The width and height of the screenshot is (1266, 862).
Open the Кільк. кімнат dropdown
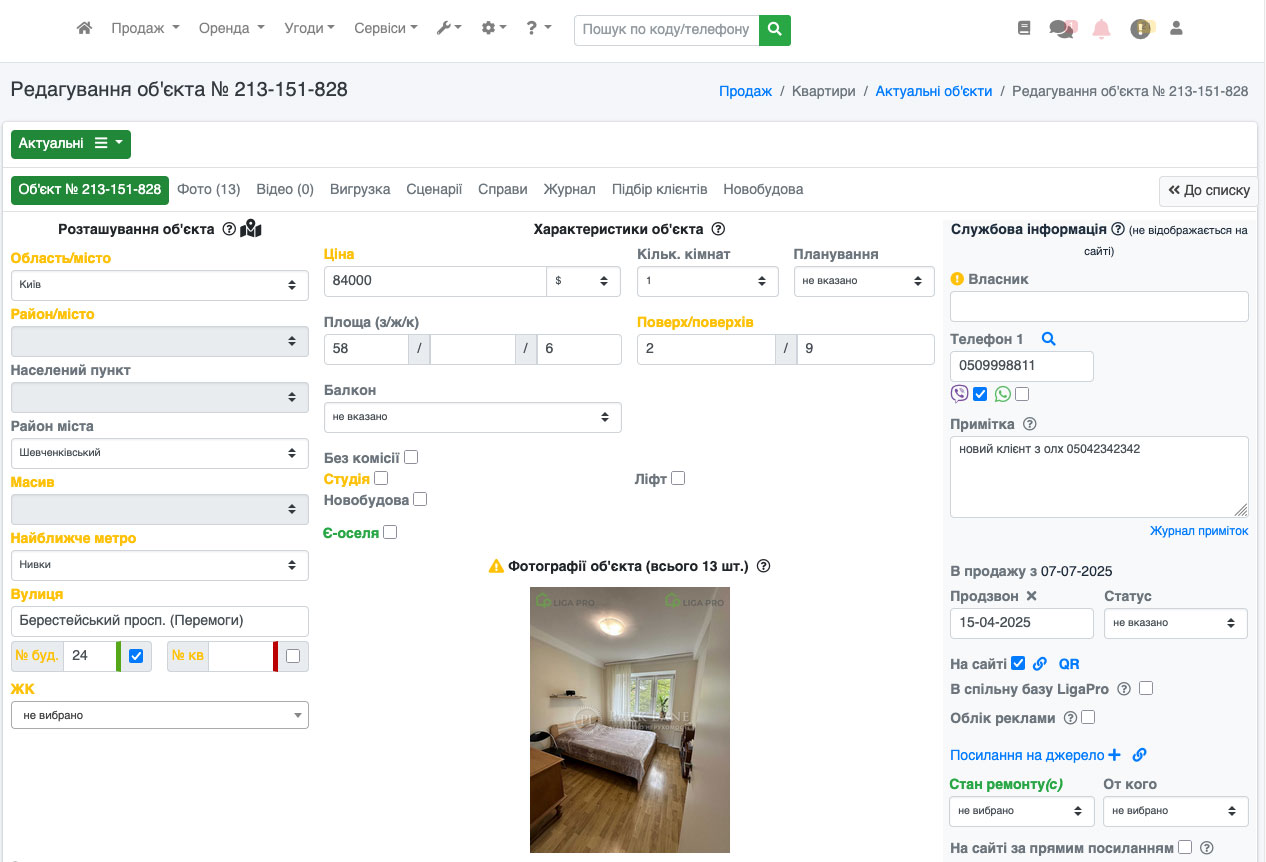(707, 281)
